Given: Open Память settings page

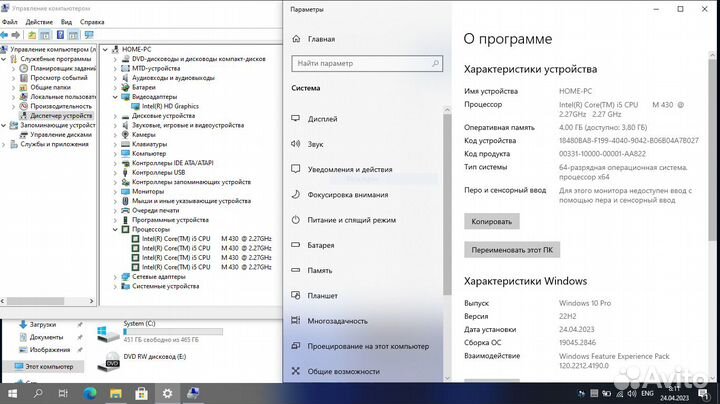Looking at the screenshot, I should (320, 270).
